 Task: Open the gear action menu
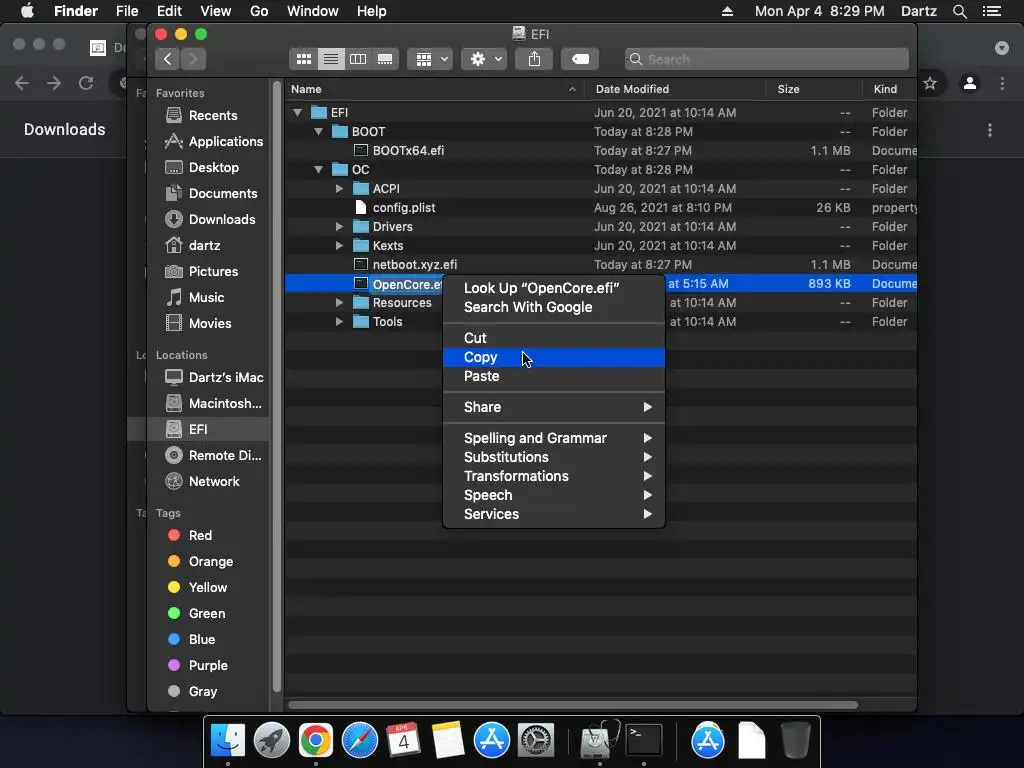click(484, 59)
